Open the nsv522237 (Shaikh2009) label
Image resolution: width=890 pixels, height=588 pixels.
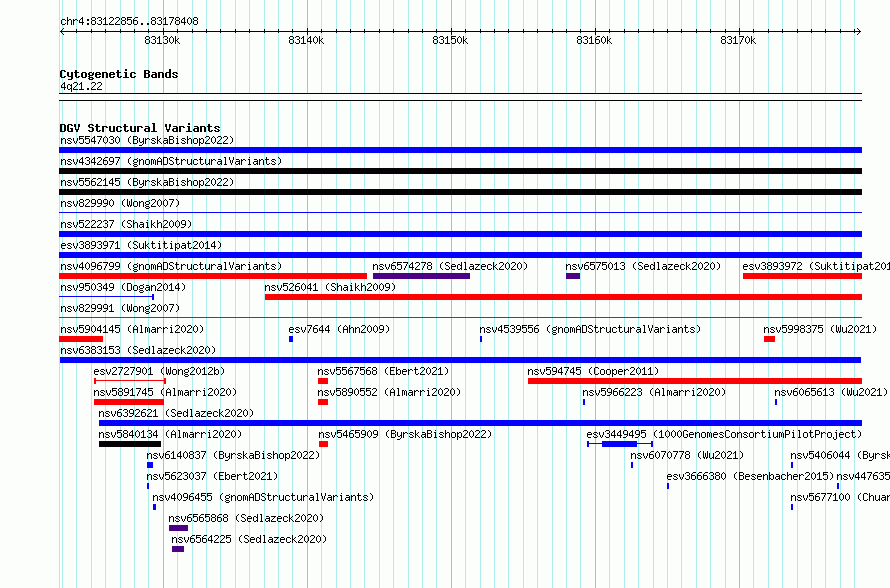(126, 224)
